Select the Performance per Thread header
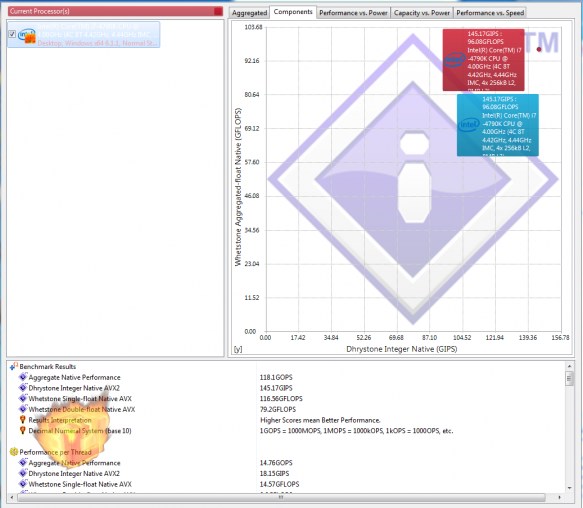The image size is (583, 508). pyautogui.click(x=55, y=452)
